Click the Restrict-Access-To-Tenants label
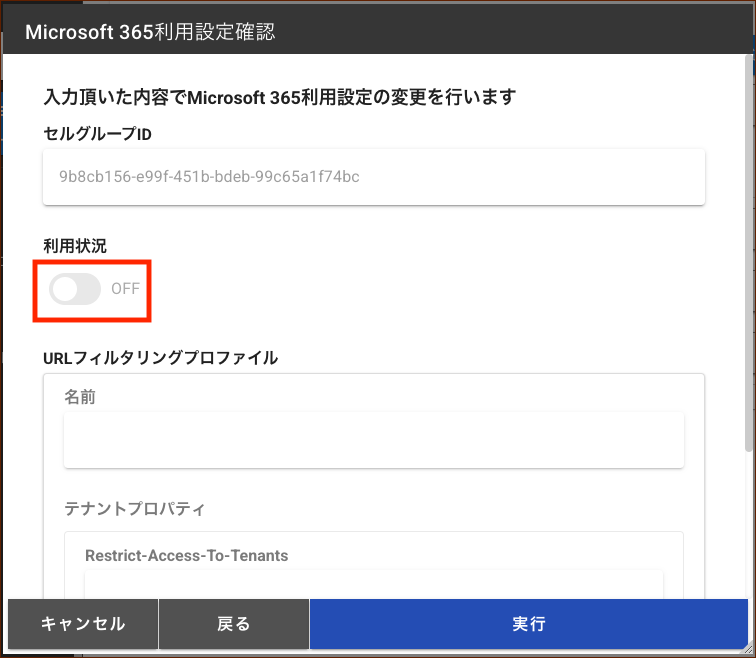Viewport: 756px width, 658px height. pos(187,554)
